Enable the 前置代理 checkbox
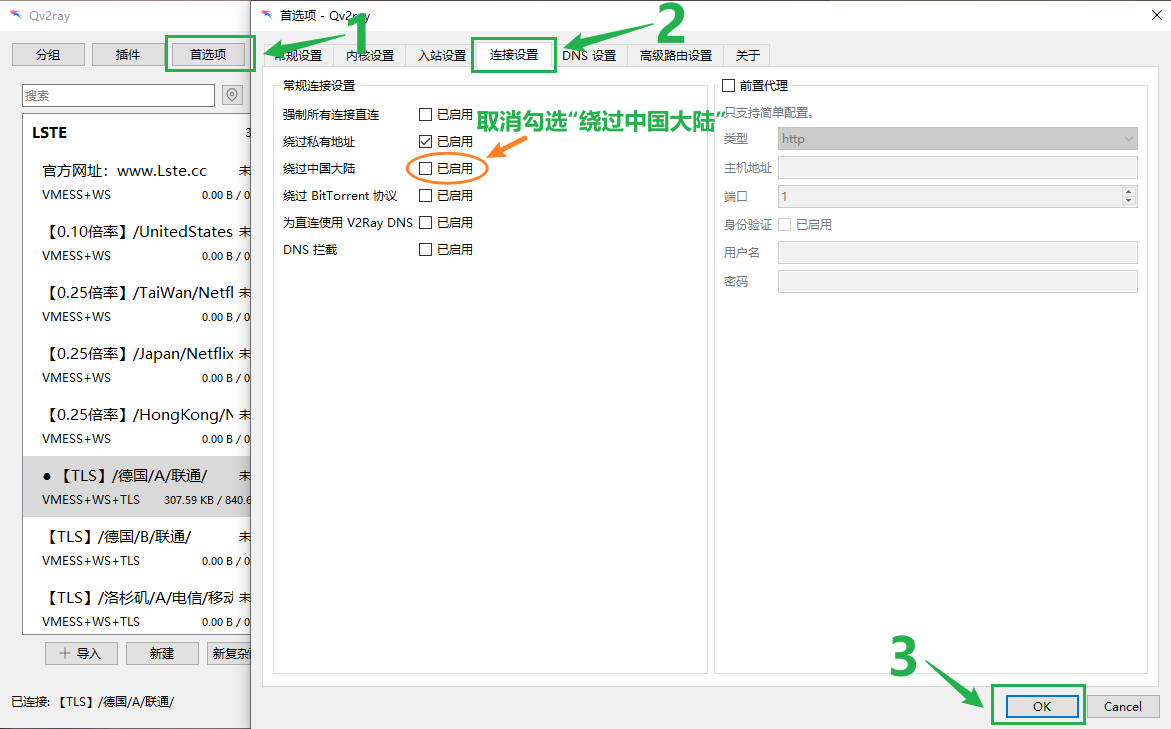1171x729 pixels. point(728,86)
